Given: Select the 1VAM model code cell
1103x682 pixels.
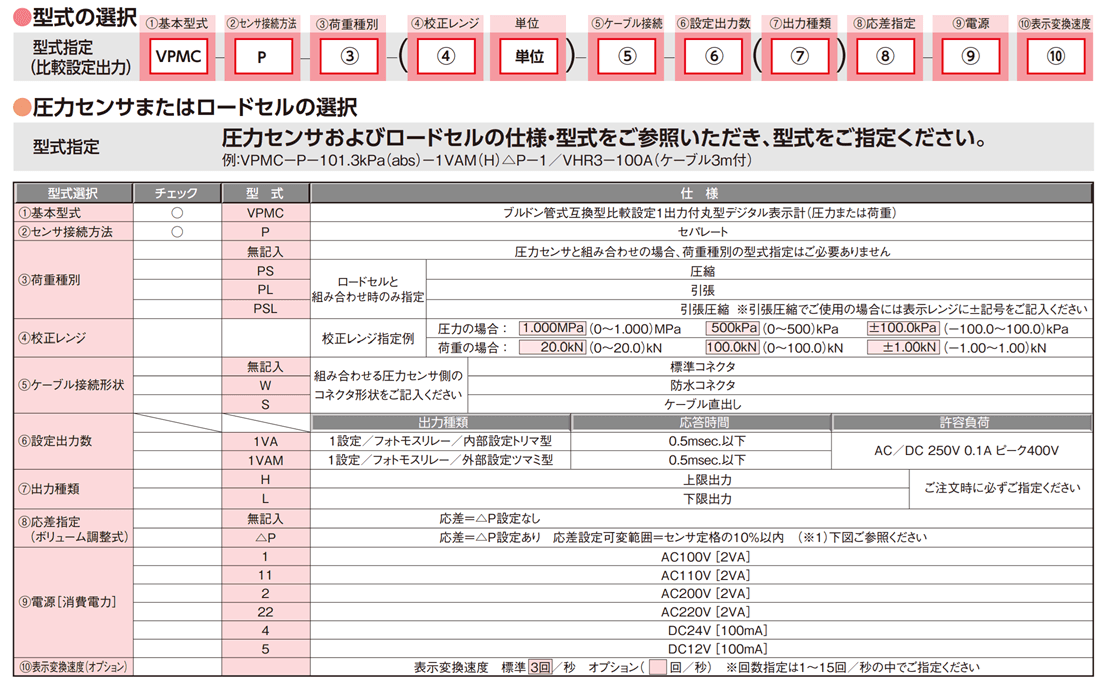Looking at the screenshot, I should 265,461.
